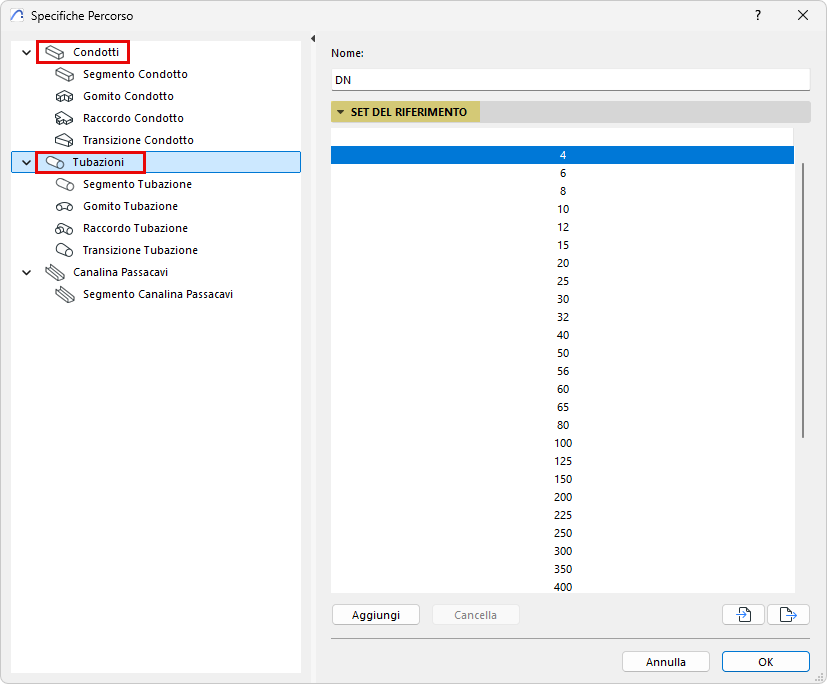The width and height of the screenshot is (827, 684).
Task: Select value 25 in the list
Action: coord(562,281)
